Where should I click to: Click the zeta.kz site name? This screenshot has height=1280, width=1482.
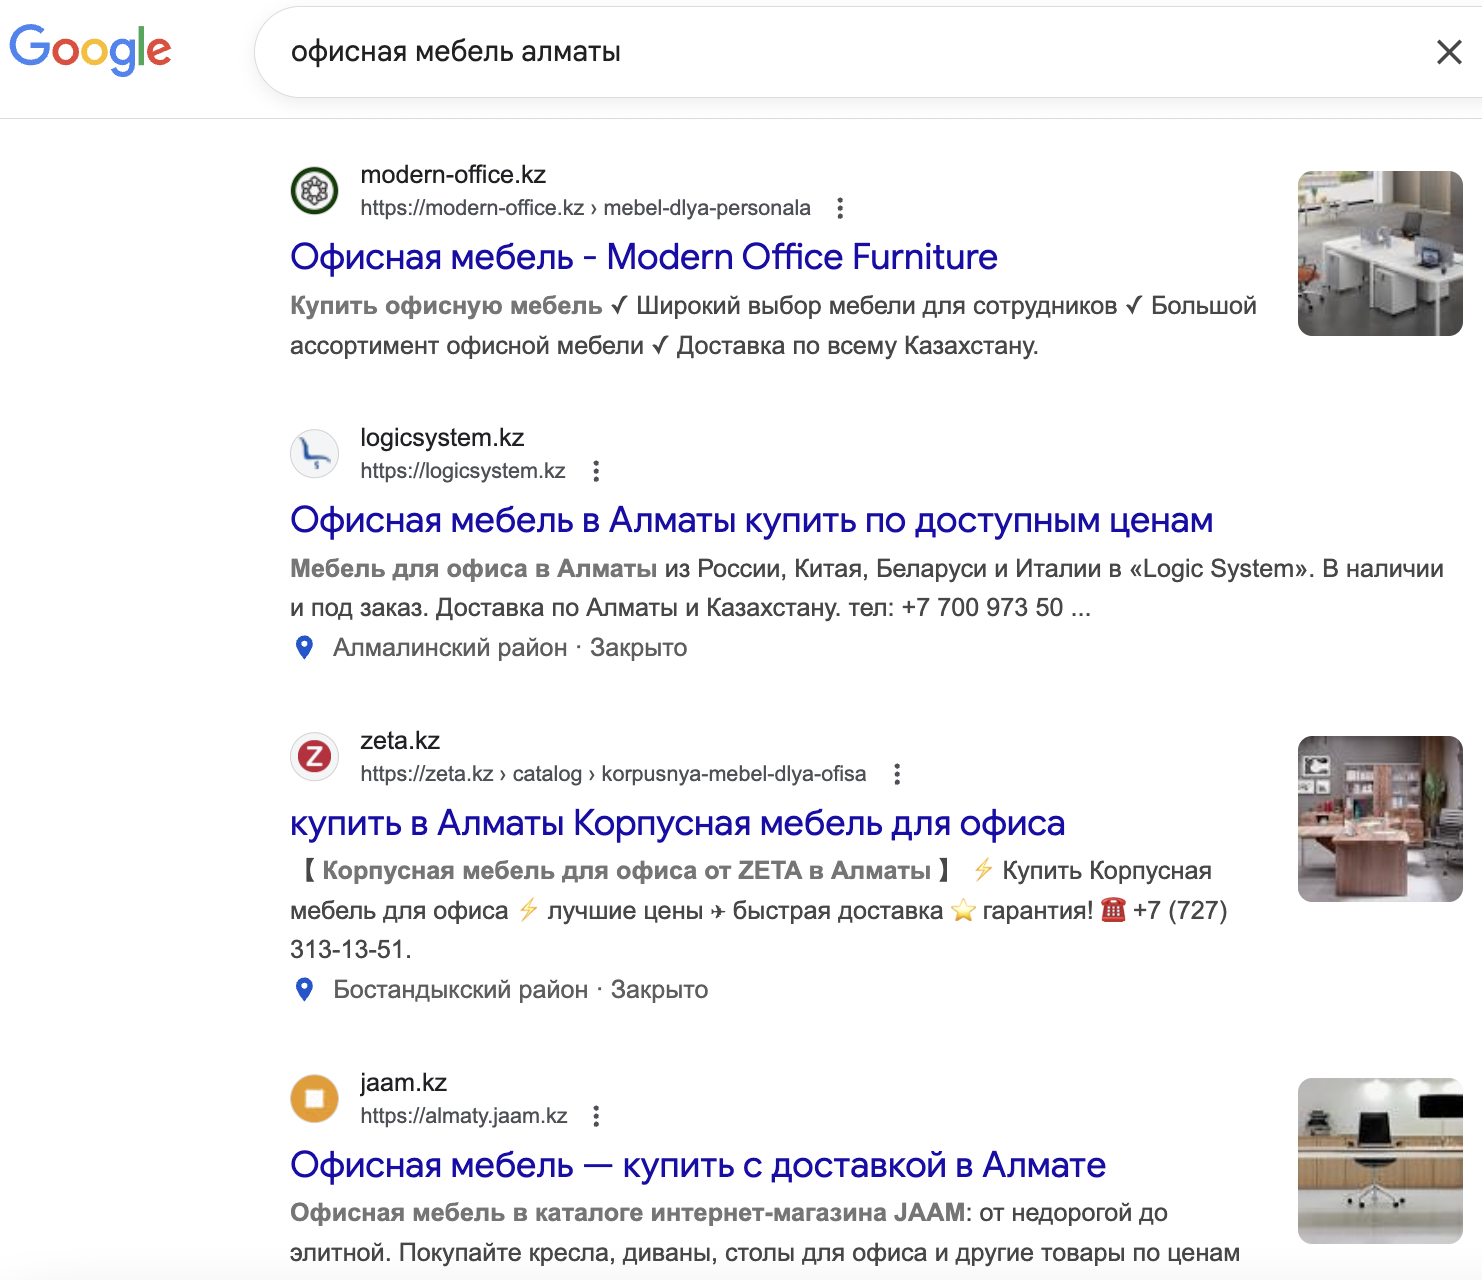tap(400, 741)
